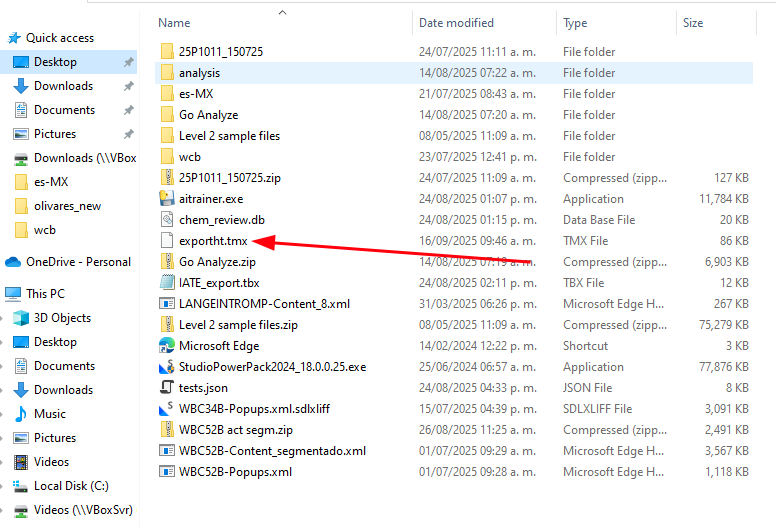Click the Quick access star icon
This screenshot has width=776, height=528.
click(x=14, y=38)
